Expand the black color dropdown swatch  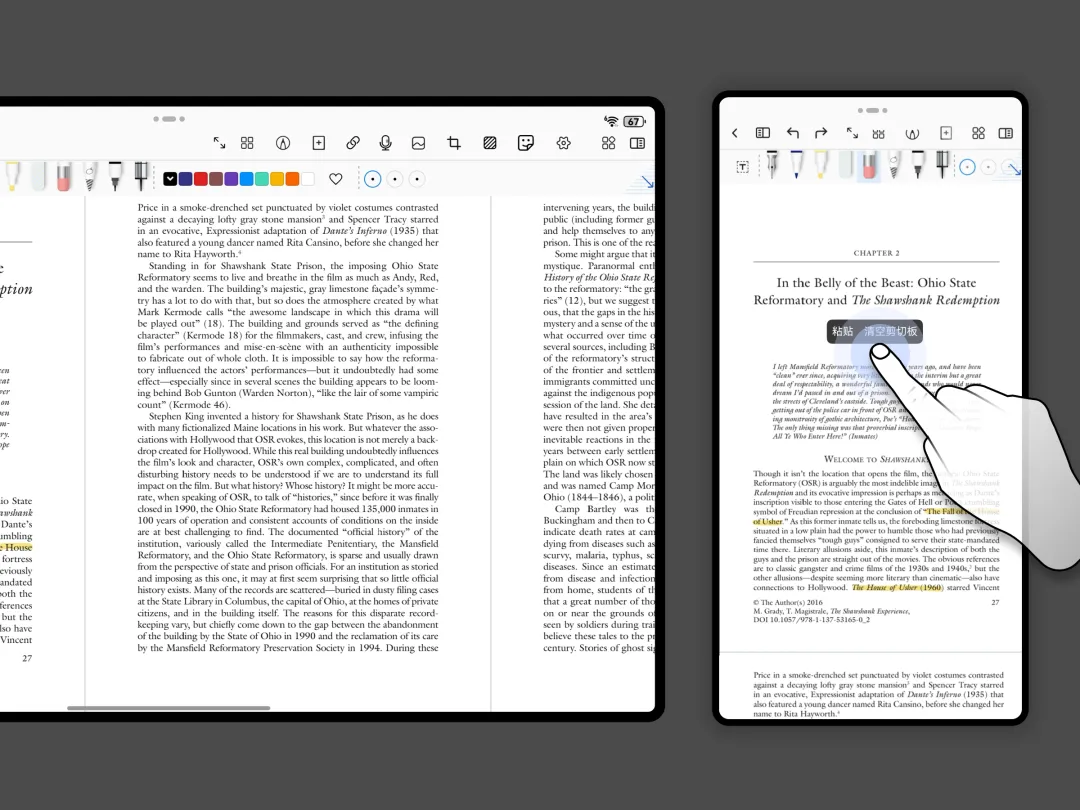[x=170, y=179]
